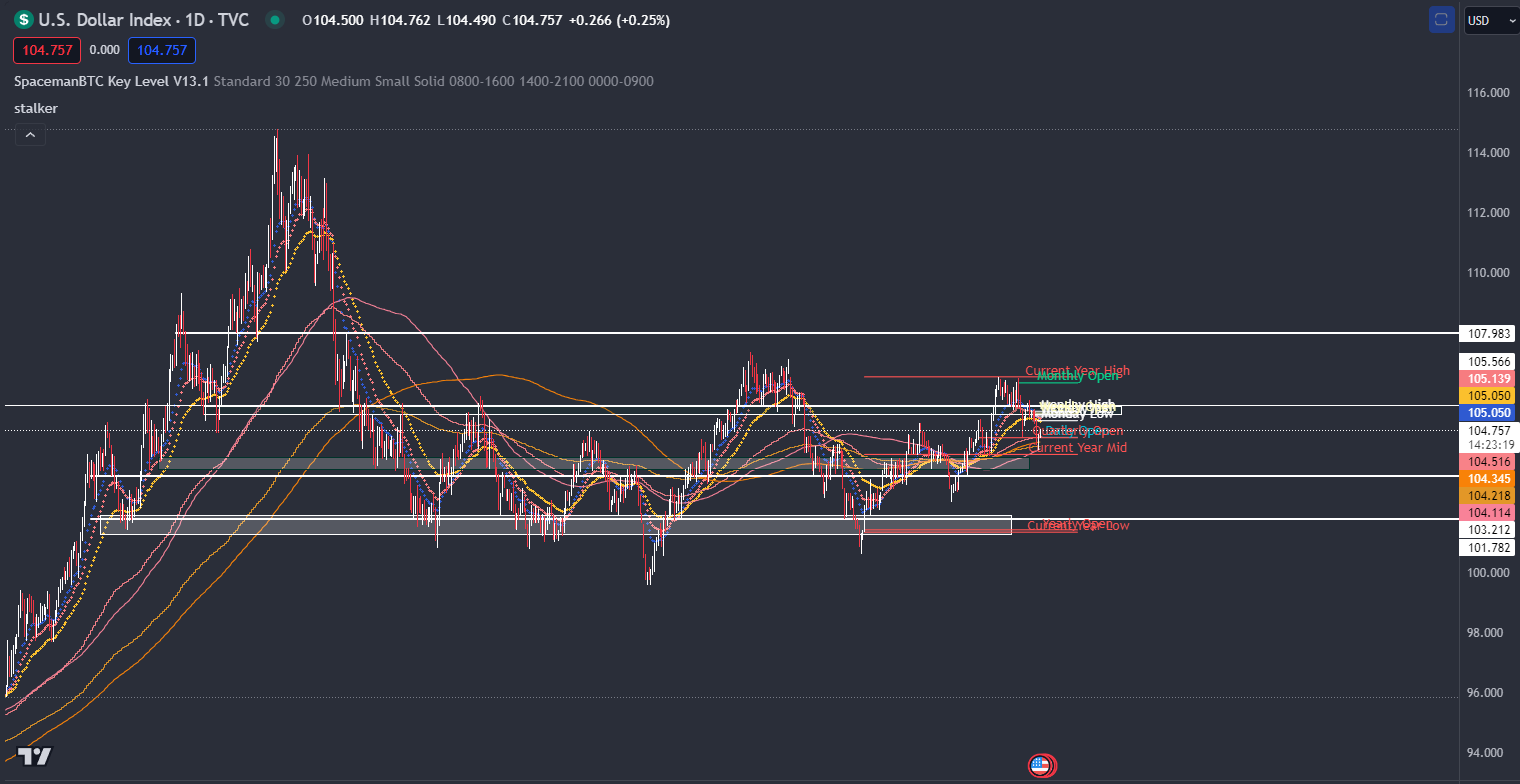
Task: Click the US flag economic event marker
Action: tap(1041, 766)
